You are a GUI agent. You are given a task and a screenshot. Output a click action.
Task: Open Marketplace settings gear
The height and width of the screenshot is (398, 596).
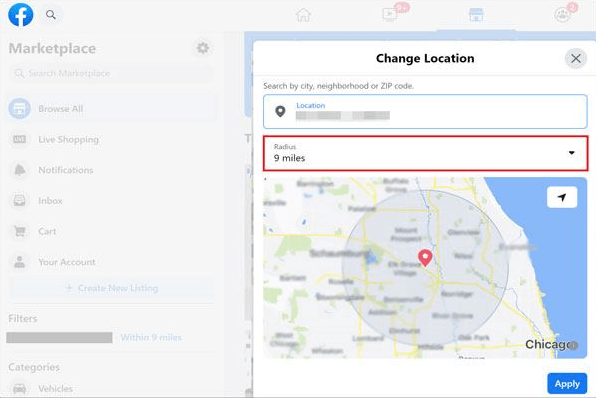(x=203, y=48)
